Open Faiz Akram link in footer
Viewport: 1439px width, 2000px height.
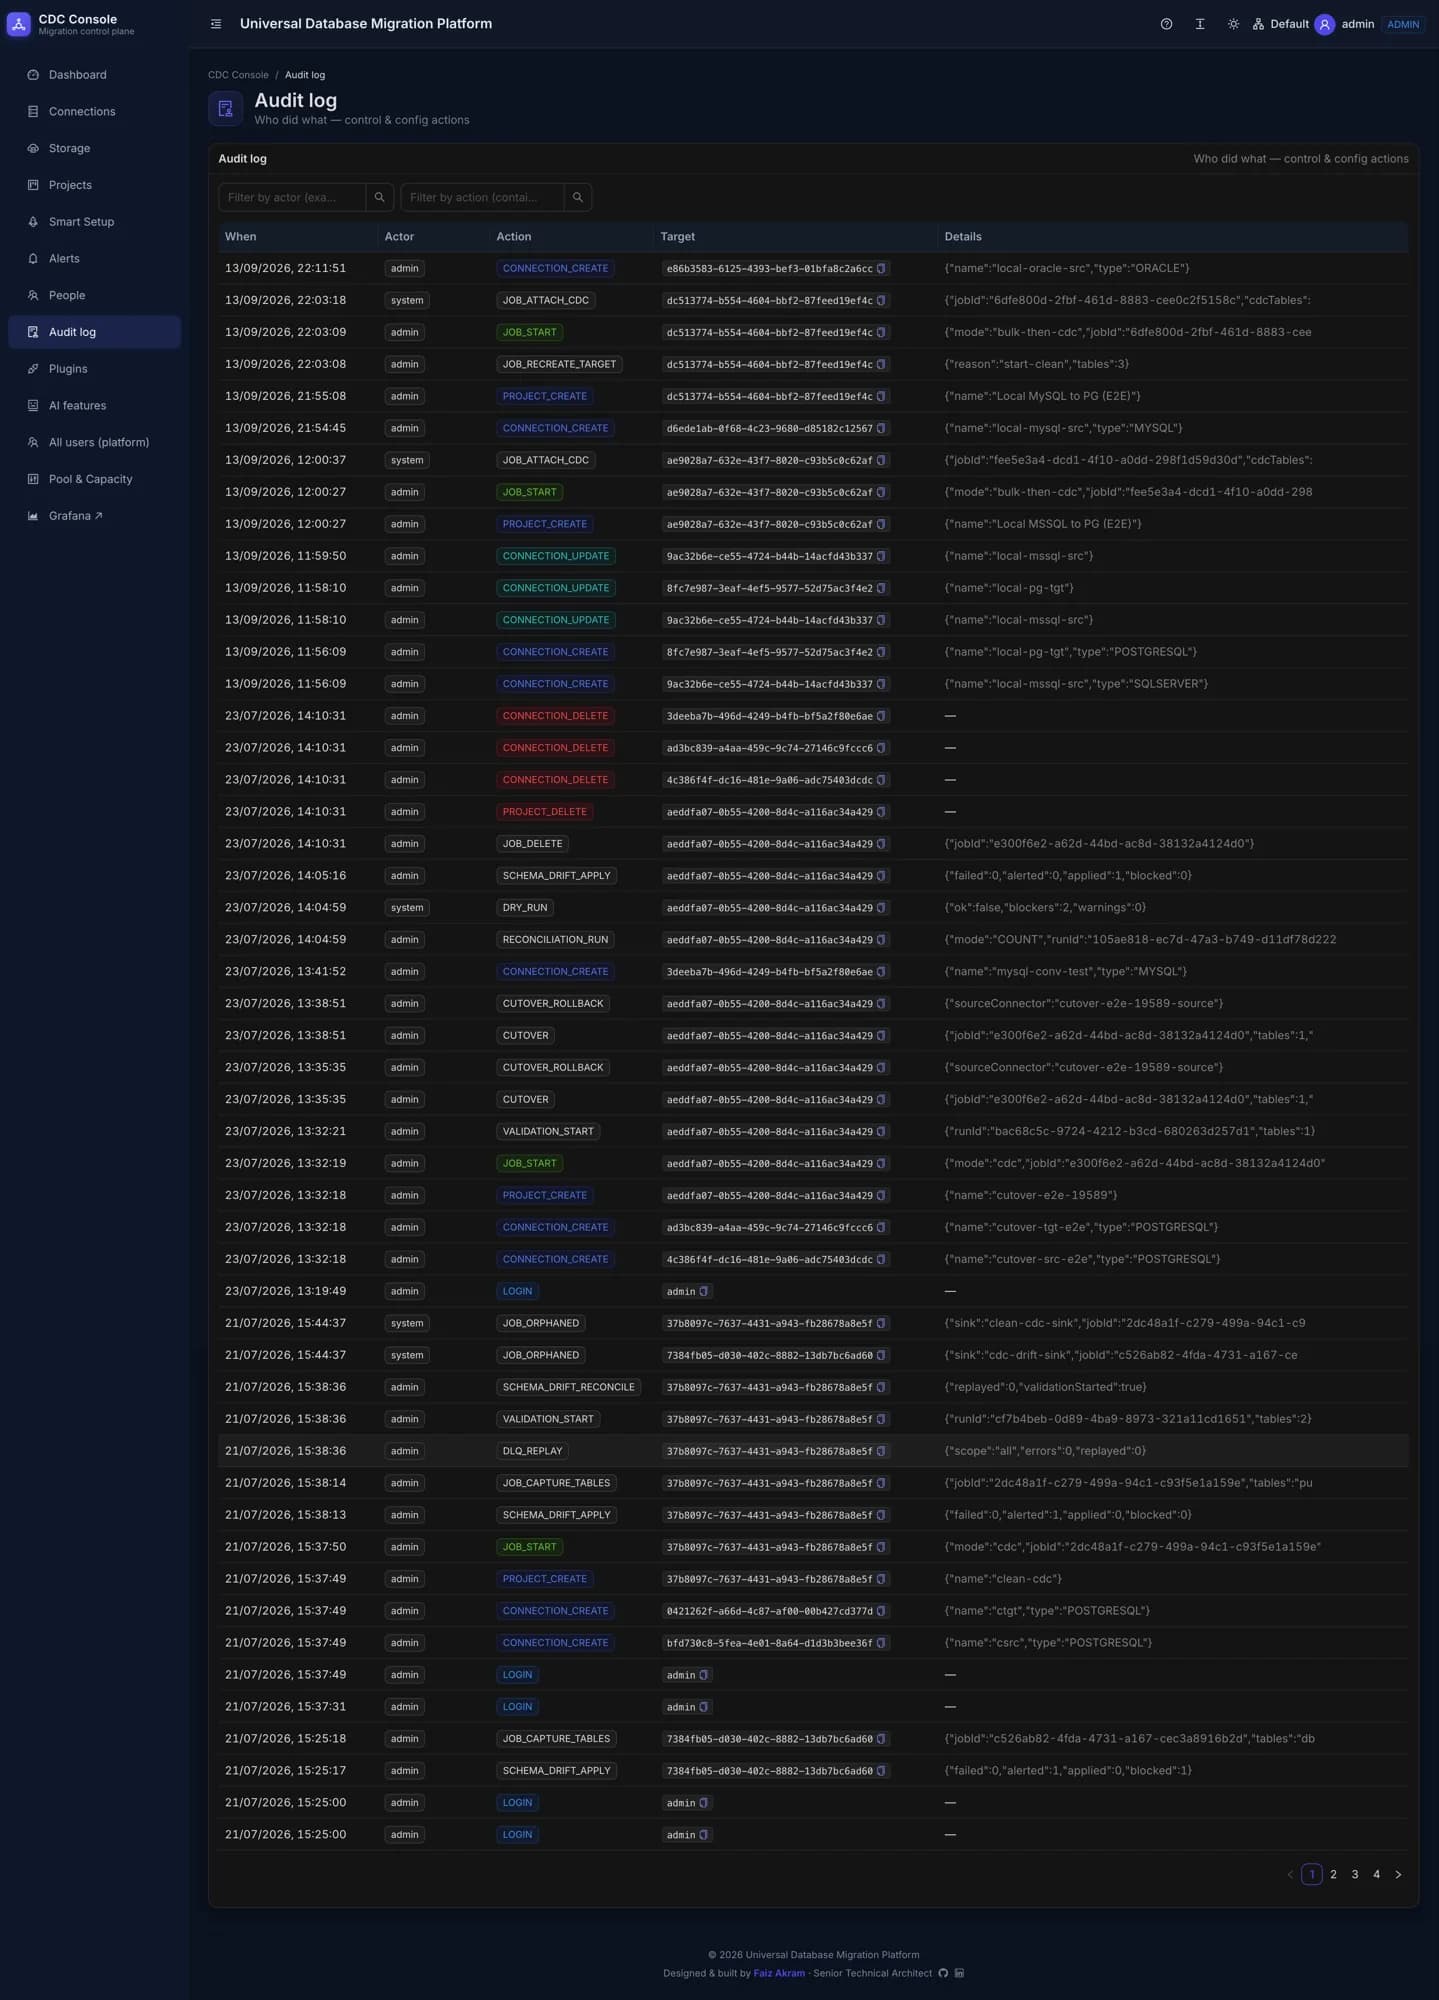[779, 1973]
